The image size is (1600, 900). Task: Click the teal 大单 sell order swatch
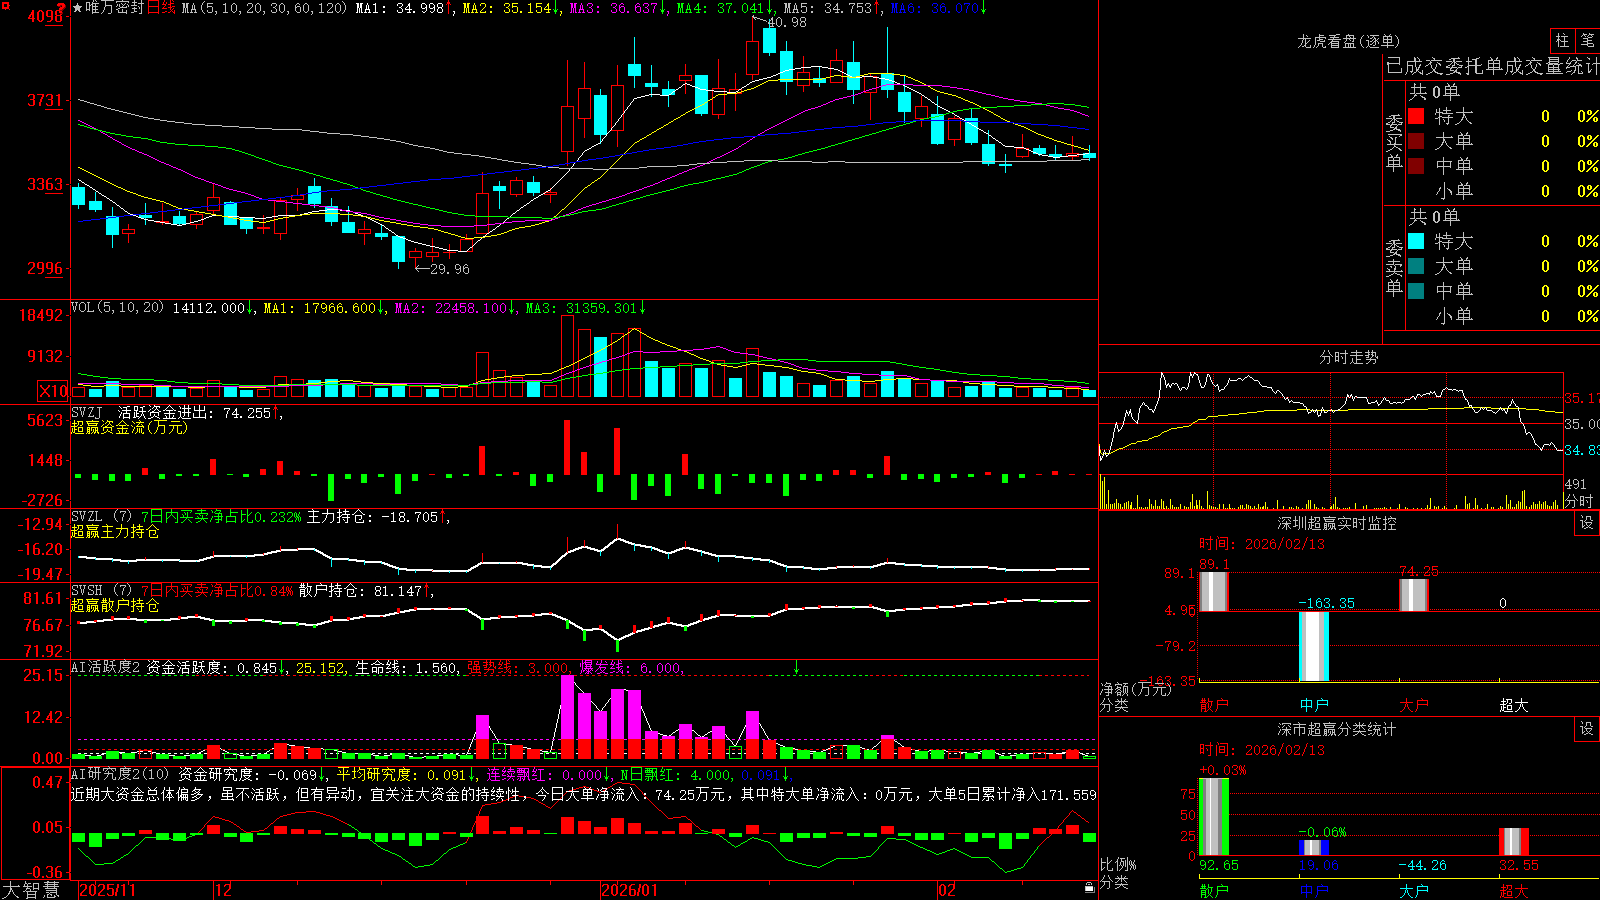1416,266
